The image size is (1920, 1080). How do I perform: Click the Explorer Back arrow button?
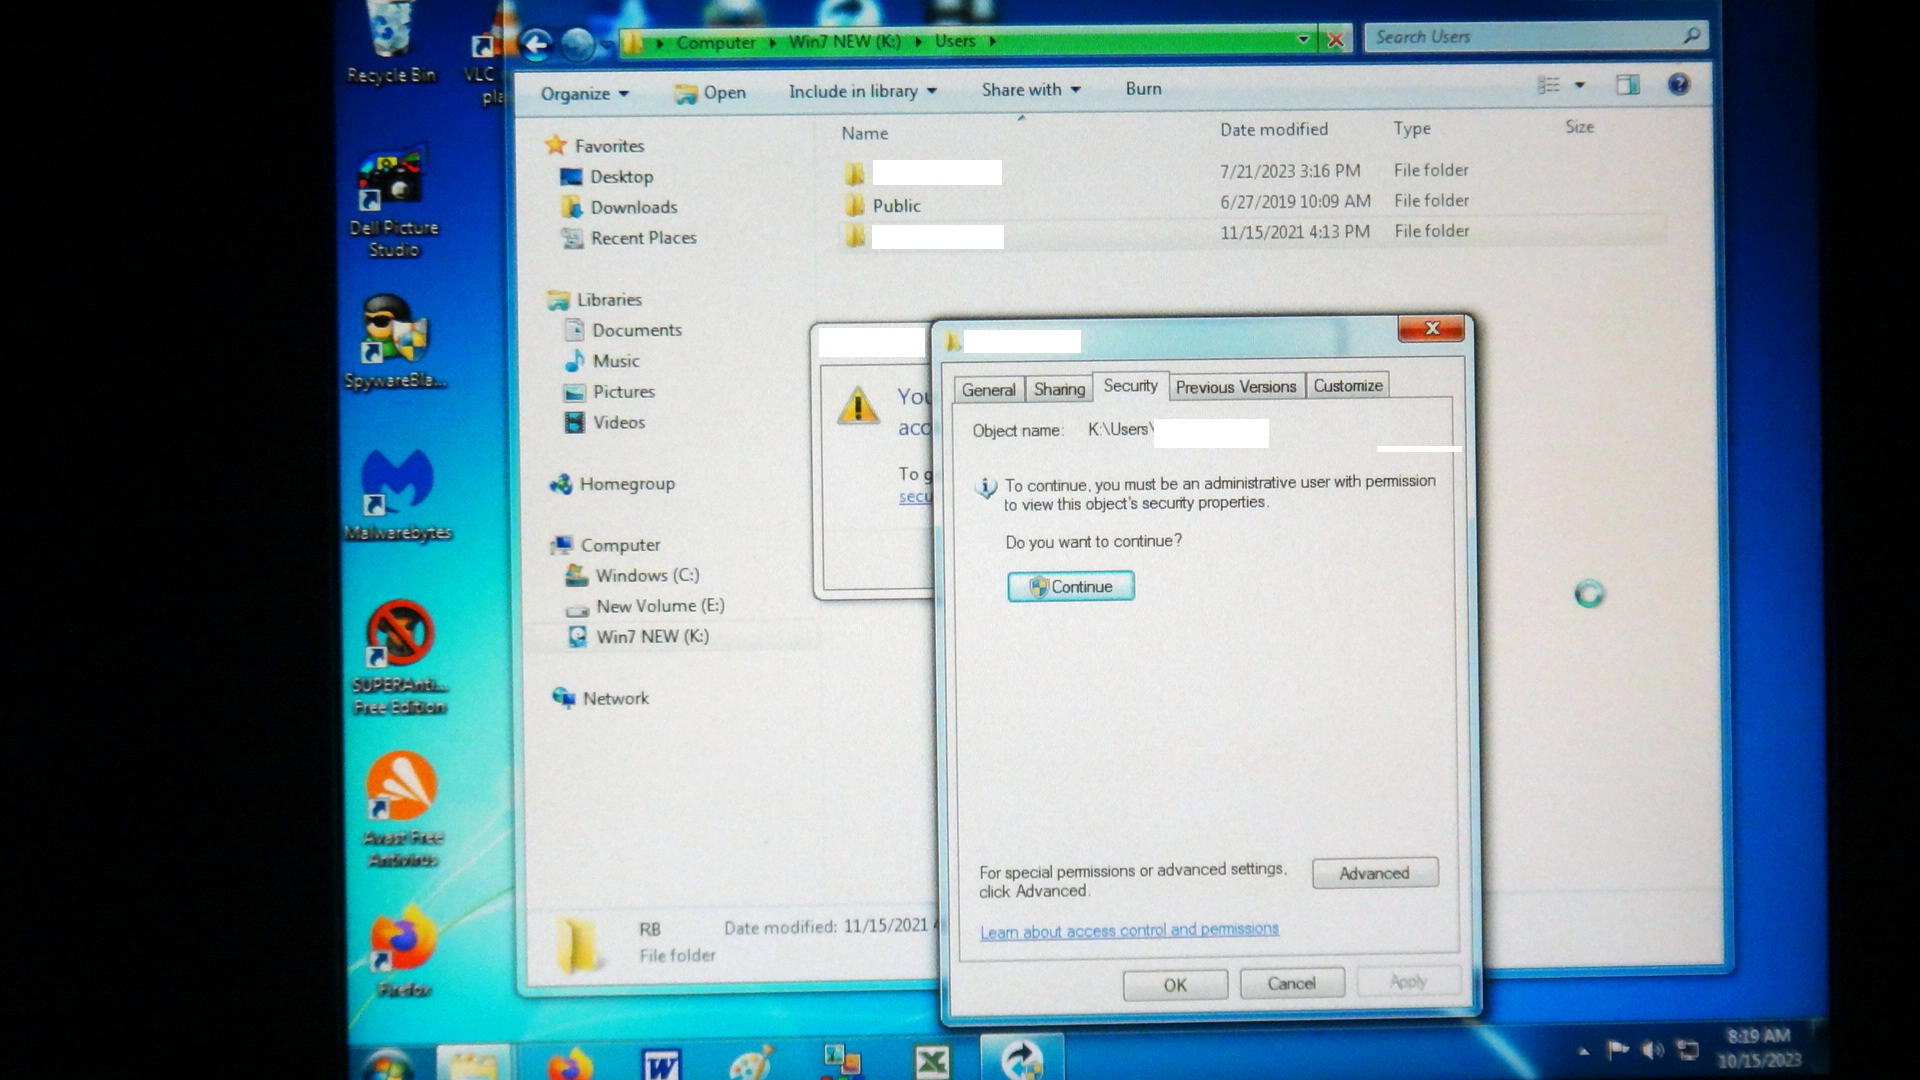point(537,43)
